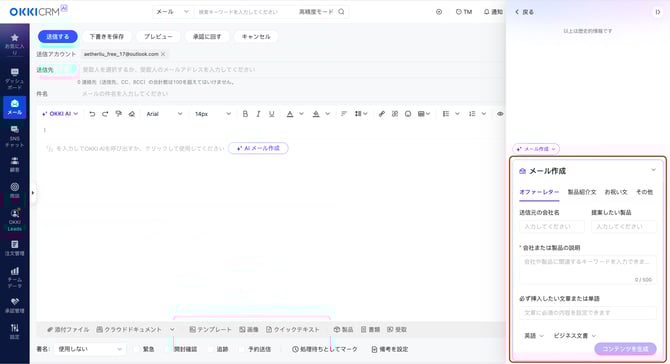Switch to the お祝い文 tab
Image resolution: width=670 pixels, height=364 pixels.
[x=616, y=192]
